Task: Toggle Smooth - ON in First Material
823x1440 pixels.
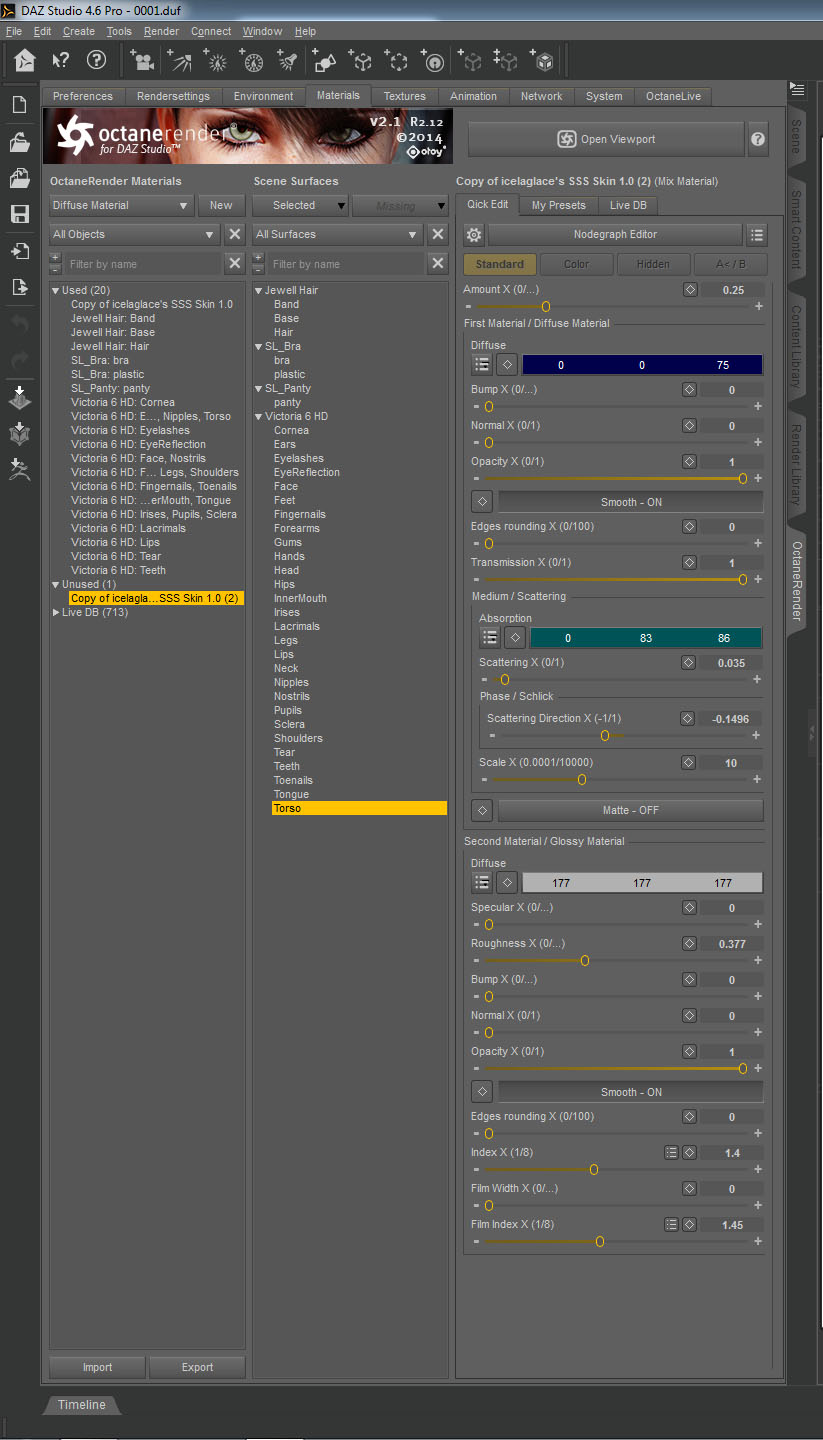Action: [631, 502]
